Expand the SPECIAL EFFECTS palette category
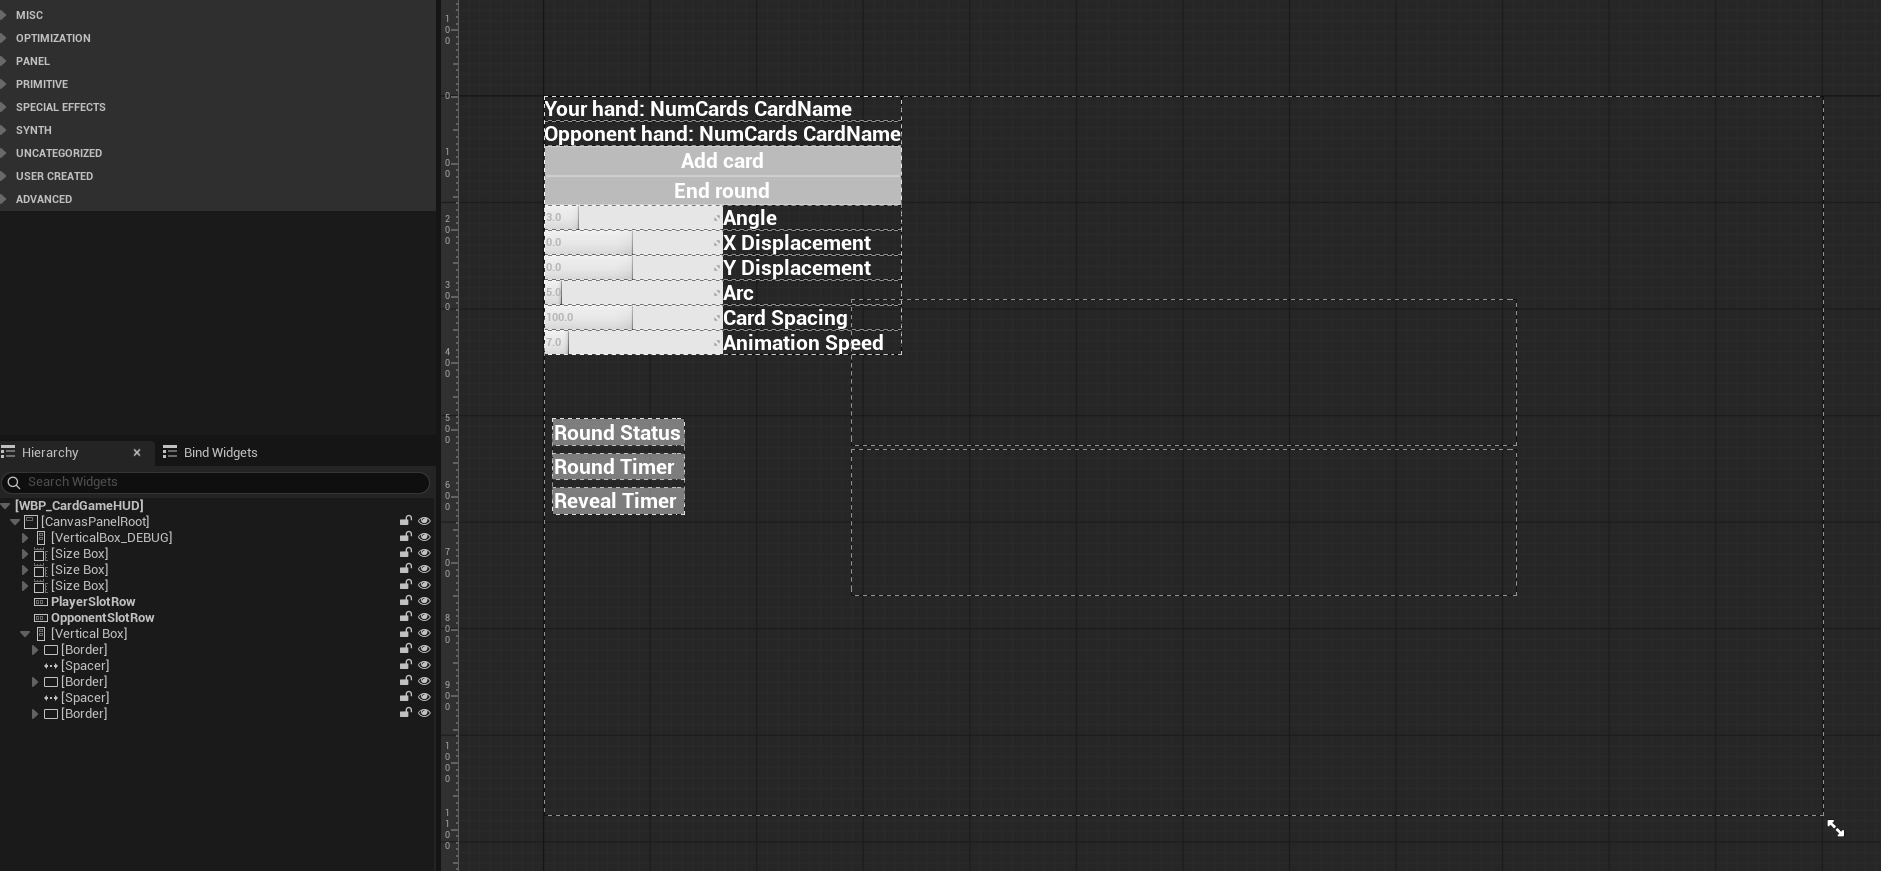1881x871 pixels. click(5, 107)
